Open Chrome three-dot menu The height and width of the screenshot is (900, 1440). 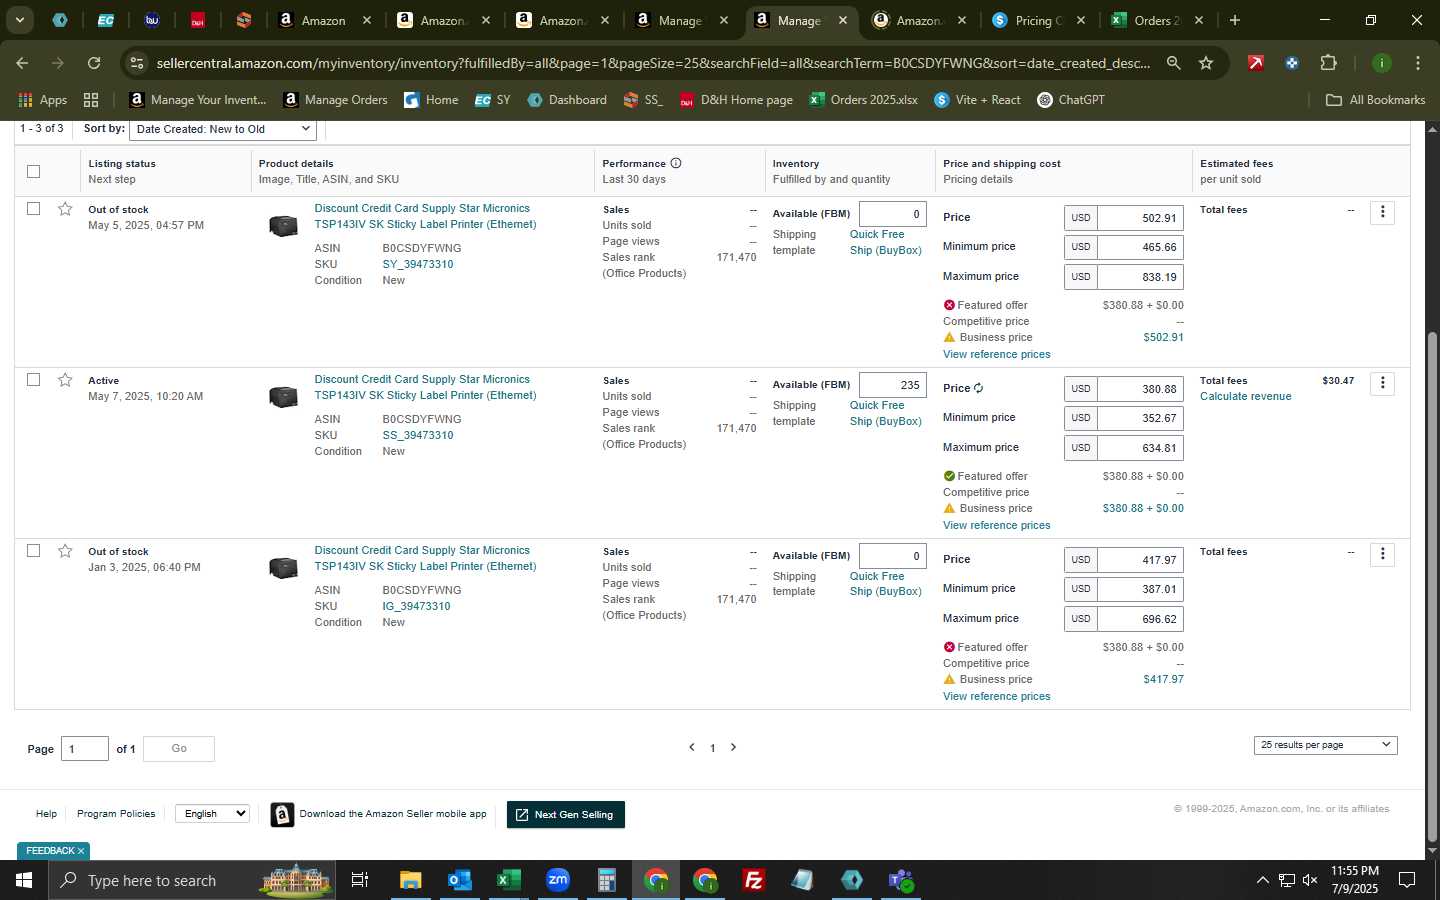(1417, 63)
